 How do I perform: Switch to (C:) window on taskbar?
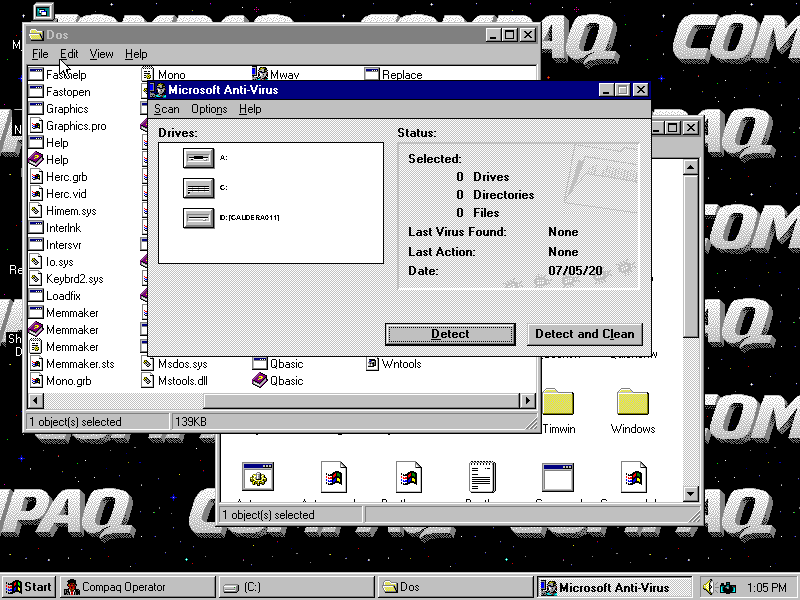(x=296, y=587)
